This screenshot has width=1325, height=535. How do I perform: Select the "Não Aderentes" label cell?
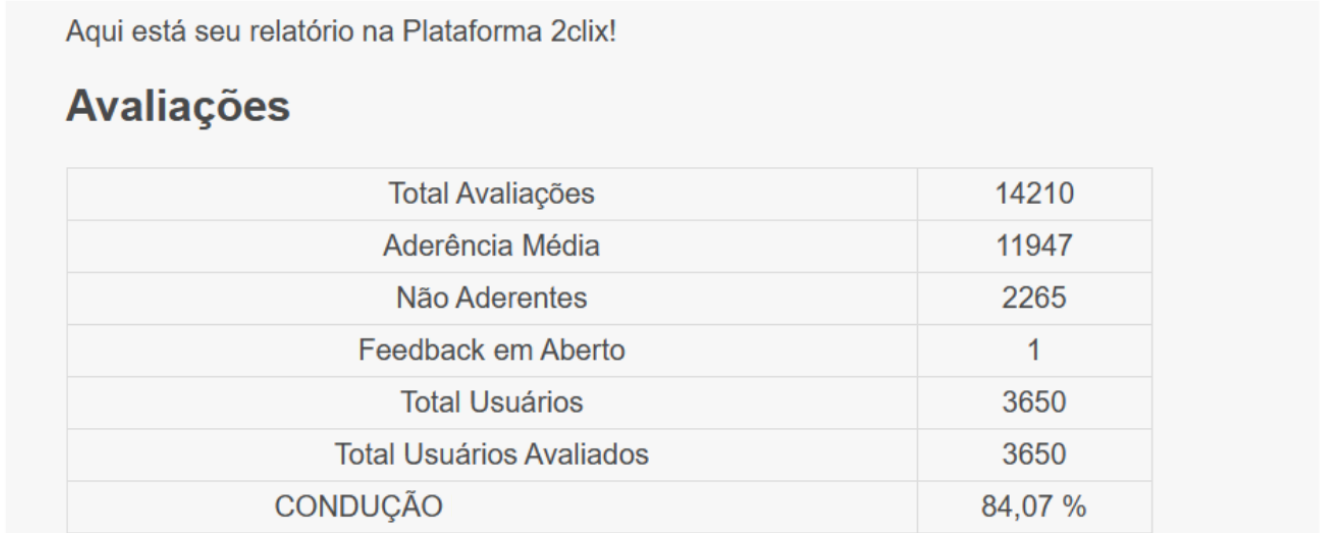coord(492,298)
